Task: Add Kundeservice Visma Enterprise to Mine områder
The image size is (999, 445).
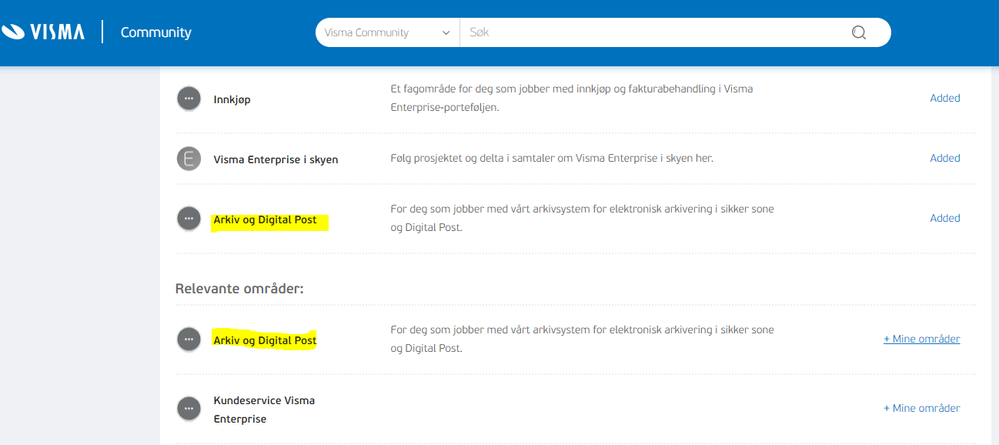Action: (921, 408)
